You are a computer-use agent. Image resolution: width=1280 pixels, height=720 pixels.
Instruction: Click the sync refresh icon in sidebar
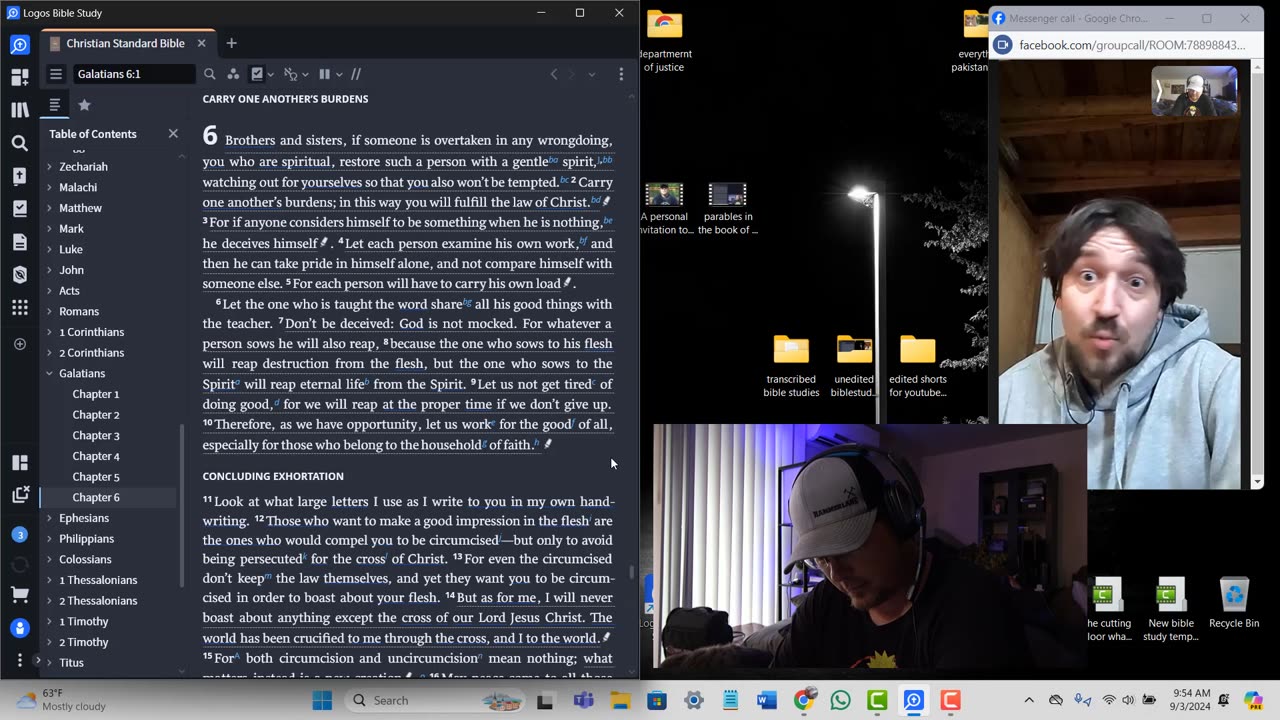pos(20,565)
